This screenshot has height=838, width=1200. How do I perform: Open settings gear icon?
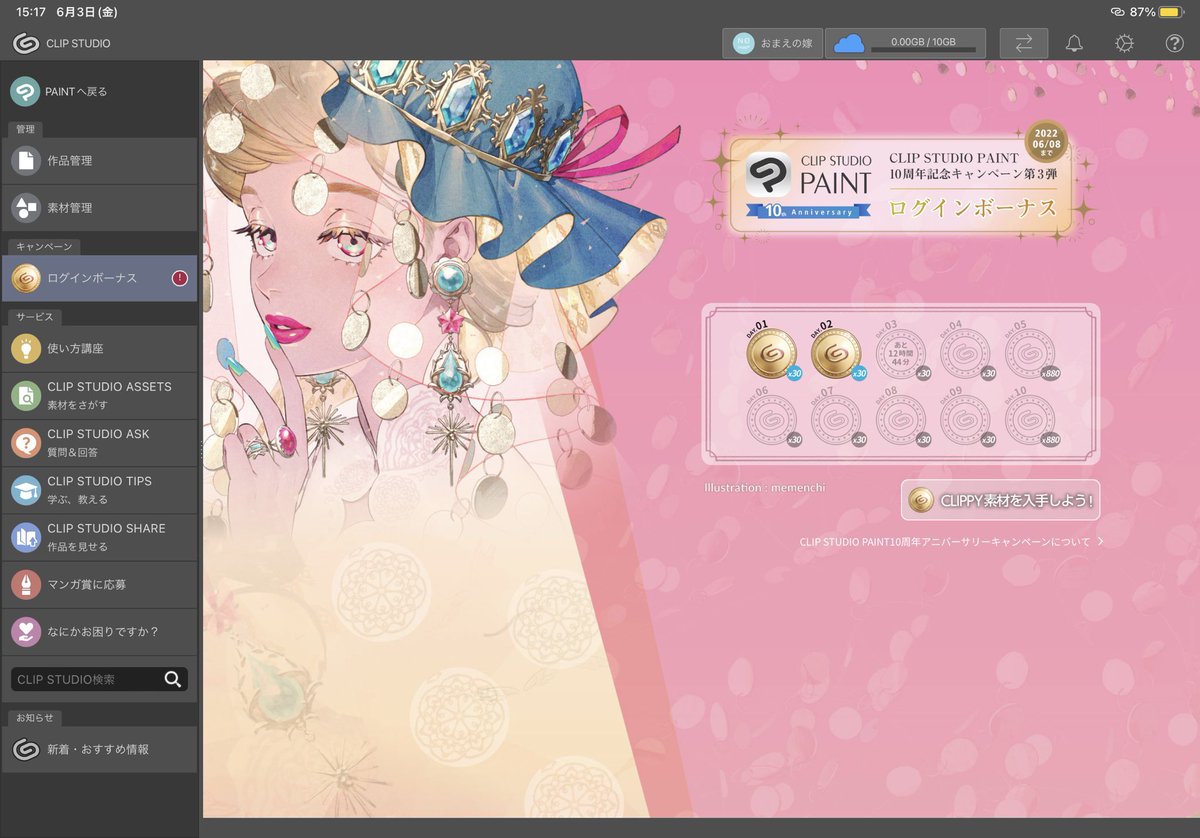tap(1124, 43)
